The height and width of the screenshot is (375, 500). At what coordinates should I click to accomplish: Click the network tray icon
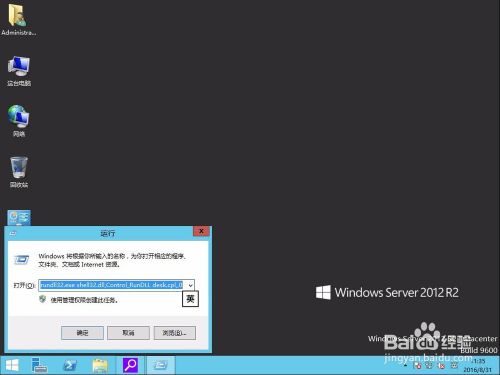coord(429,366)
